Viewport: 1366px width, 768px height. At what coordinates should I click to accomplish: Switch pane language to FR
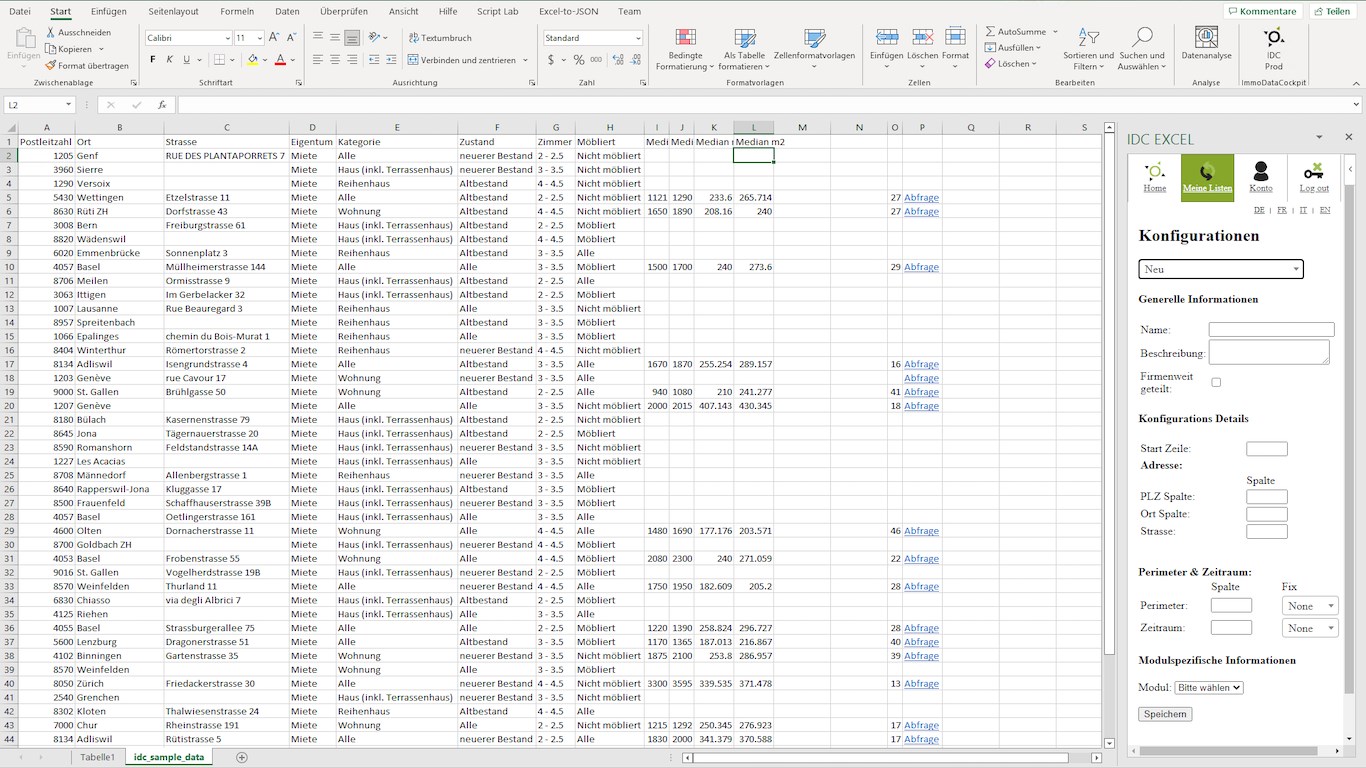click(1282, 210)
